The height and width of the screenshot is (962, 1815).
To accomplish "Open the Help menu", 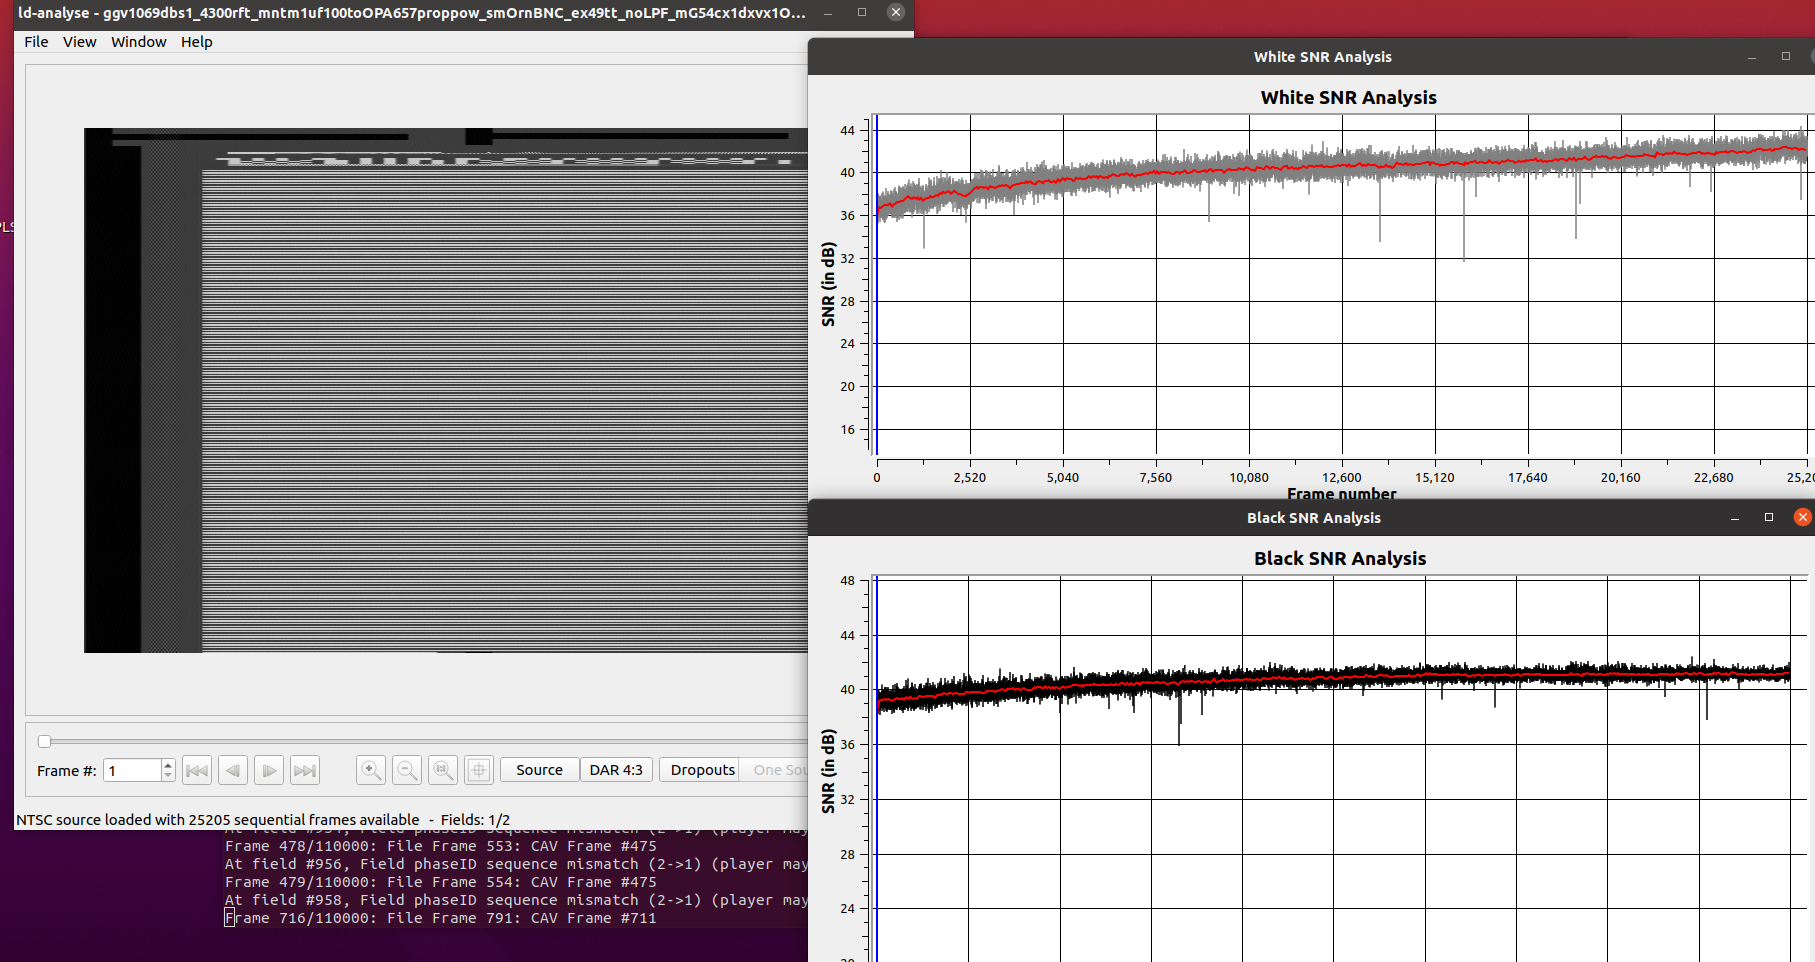I will [197, 42].
